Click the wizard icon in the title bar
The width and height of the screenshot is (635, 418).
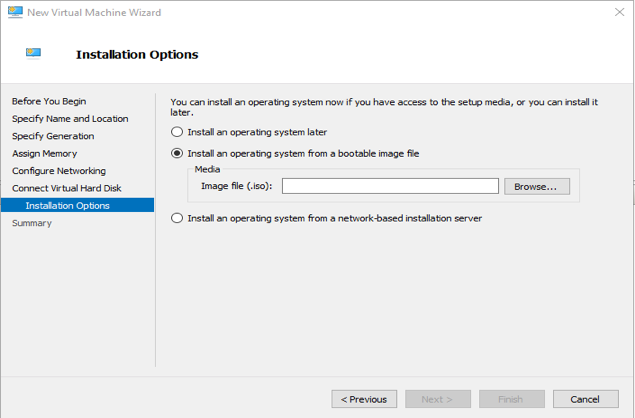point(14,13)
